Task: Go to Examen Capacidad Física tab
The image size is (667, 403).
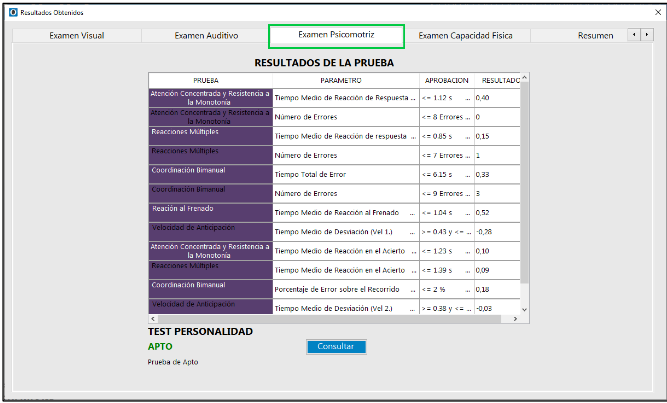Action: (x=465, y=35)
